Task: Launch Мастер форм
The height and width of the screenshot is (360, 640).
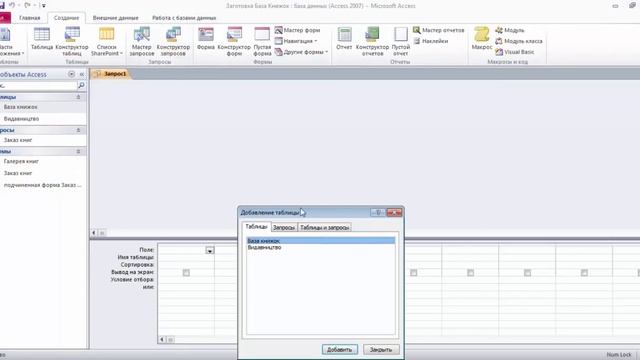Action: [297, 30]
